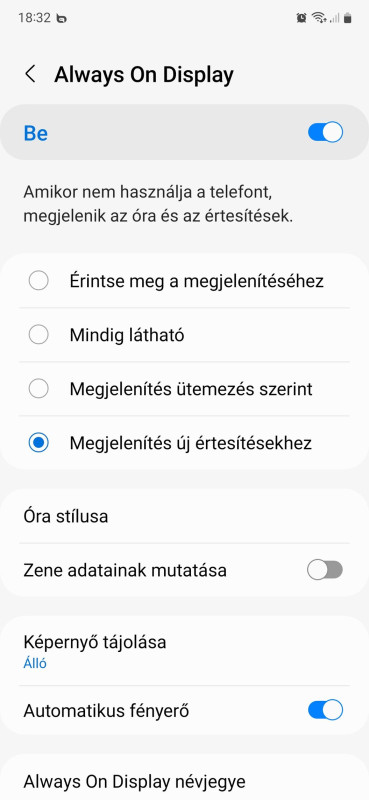Tap the Always On Display title
369x800 pixels.
pyautogui.click(x=144, y=74)
